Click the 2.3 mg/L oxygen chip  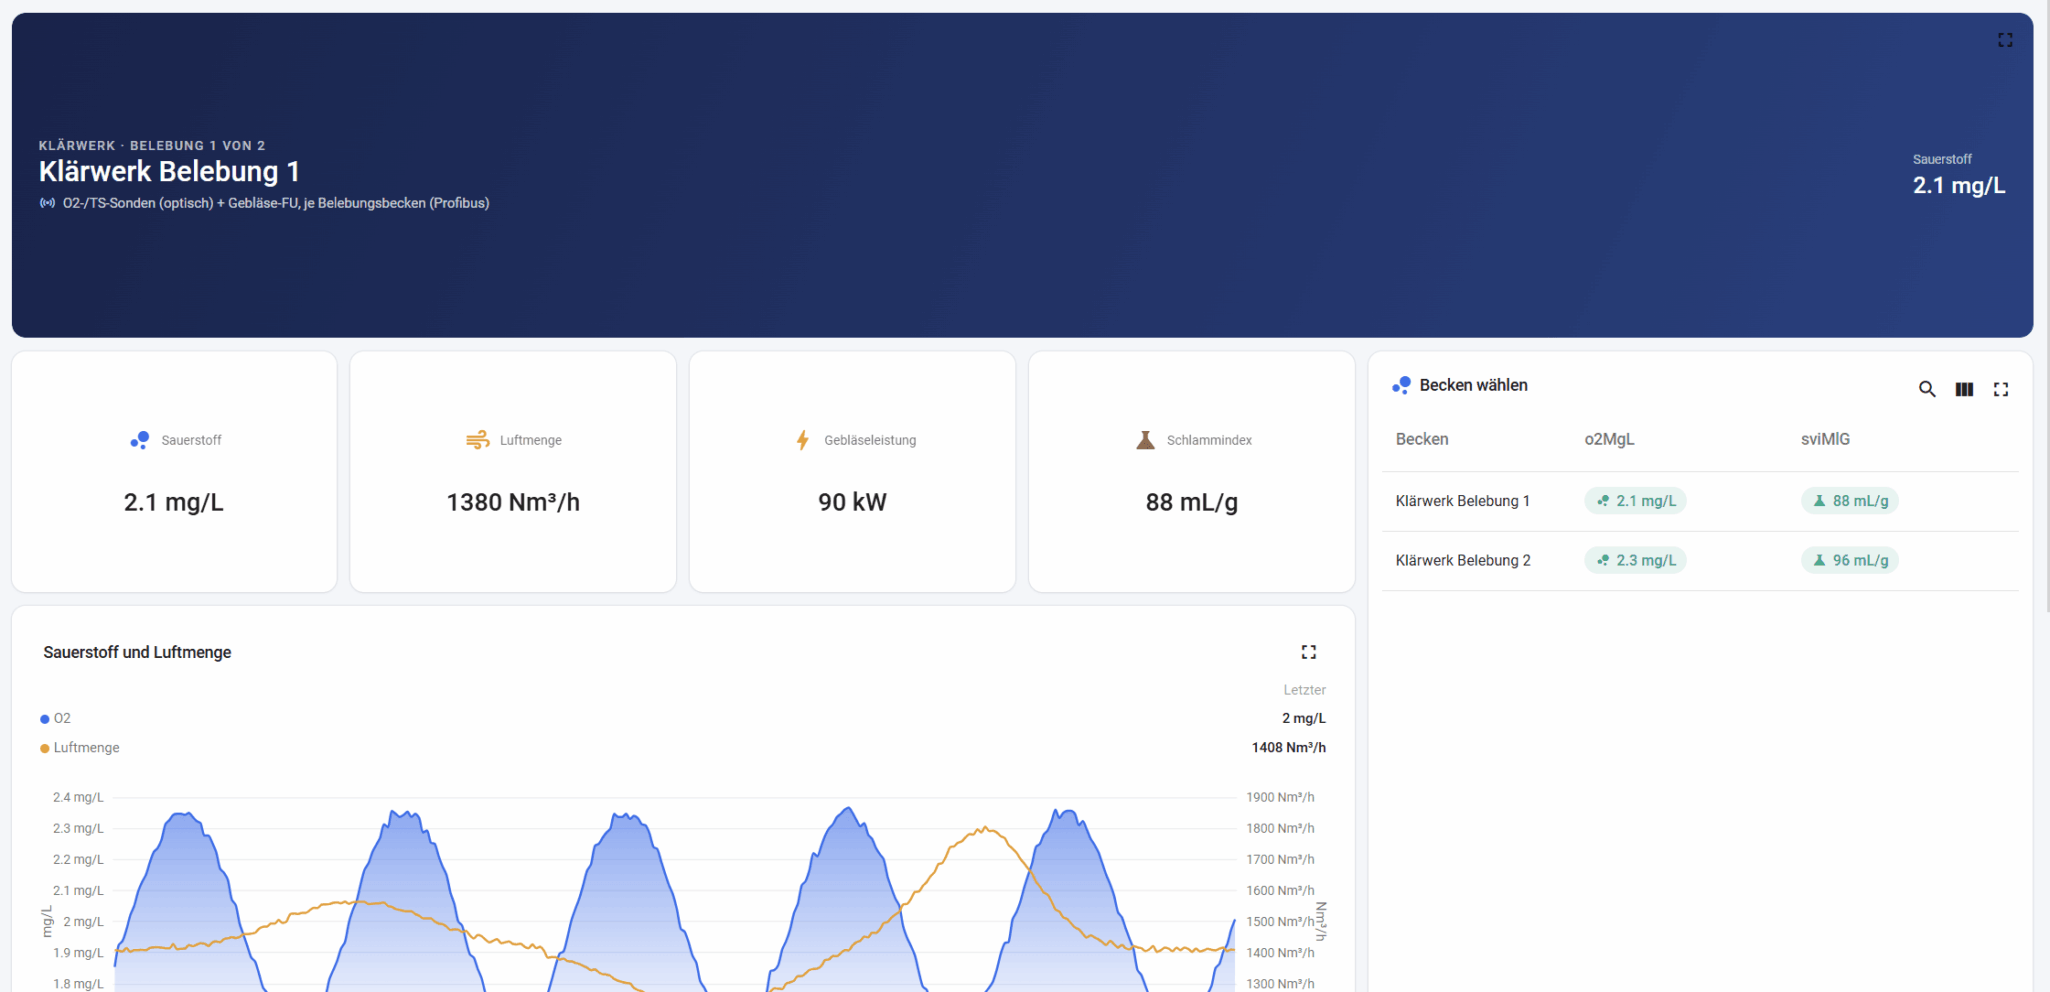(x=1635, y=560)
